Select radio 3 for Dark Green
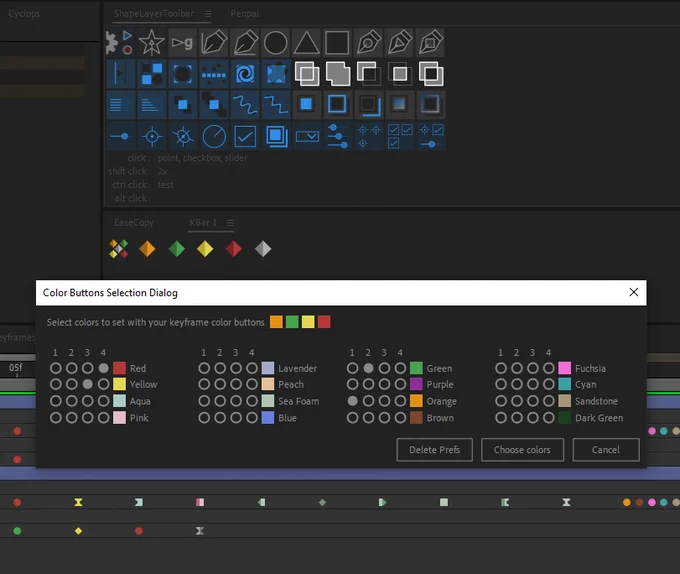Viewport: 680px width, 574px height. tap(533, 417)
